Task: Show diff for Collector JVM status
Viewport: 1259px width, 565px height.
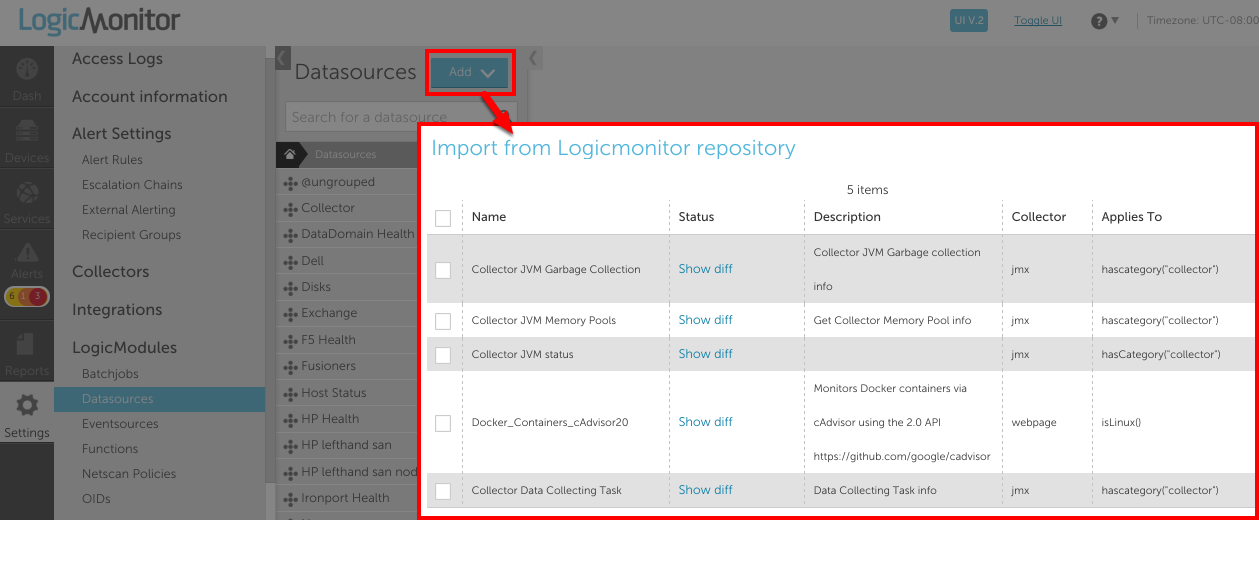Action: (705, 354)
